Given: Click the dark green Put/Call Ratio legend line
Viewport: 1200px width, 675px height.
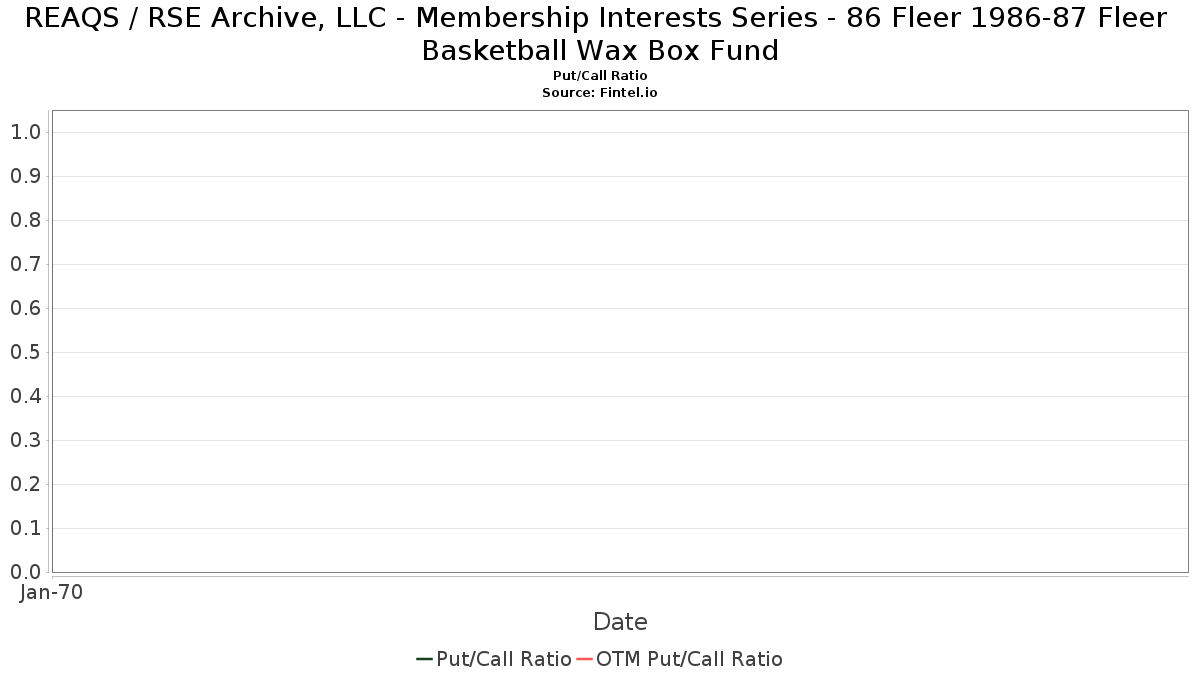Looking at the screenshot, I should click(424, 659).
